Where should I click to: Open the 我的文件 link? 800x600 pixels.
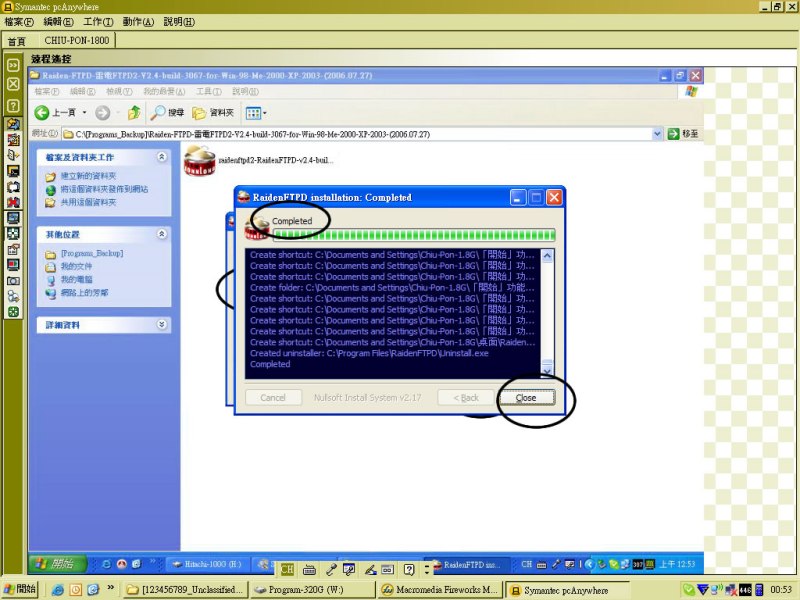(77, 266)
